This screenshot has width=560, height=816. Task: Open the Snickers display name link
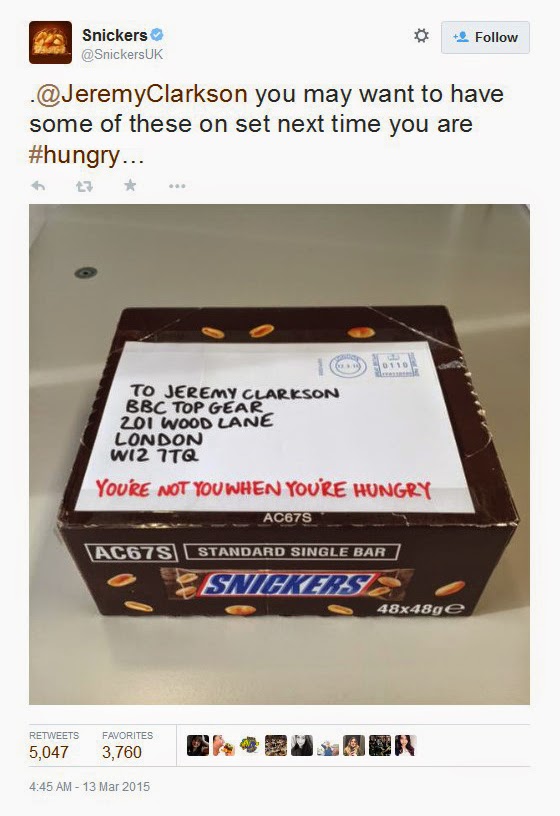114,35
